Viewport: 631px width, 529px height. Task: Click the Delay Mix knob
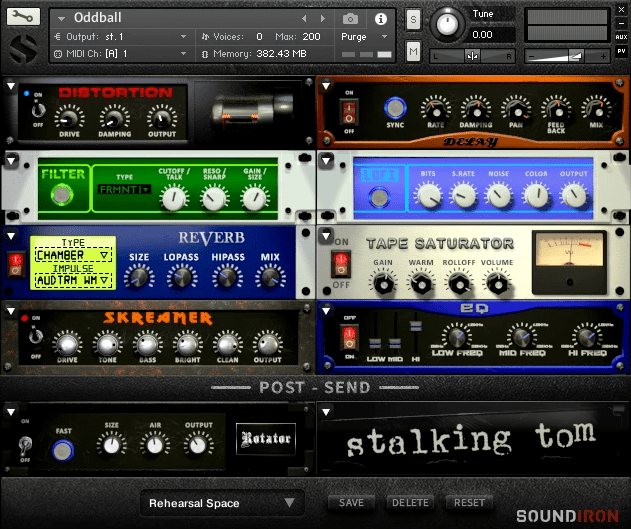click(x=596, y=109)
